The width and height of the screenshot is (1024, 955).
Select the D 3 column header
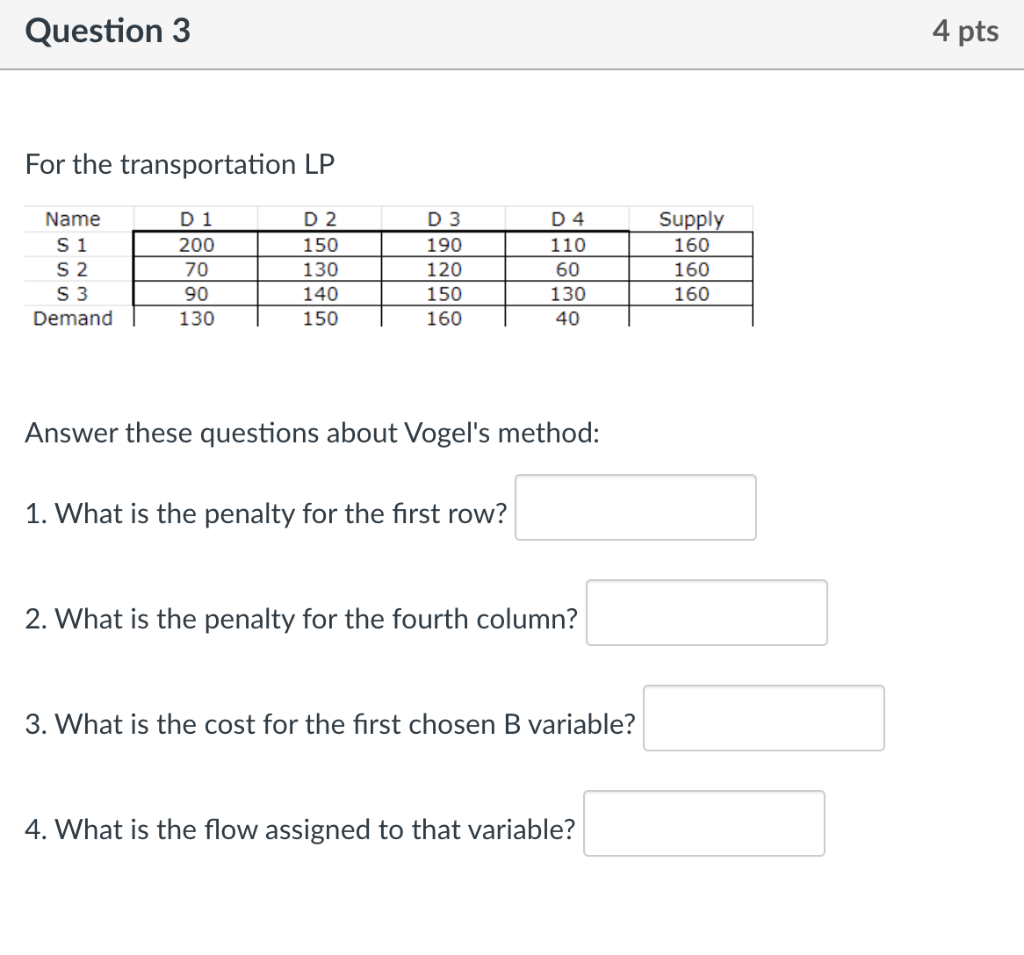[442, 219]
